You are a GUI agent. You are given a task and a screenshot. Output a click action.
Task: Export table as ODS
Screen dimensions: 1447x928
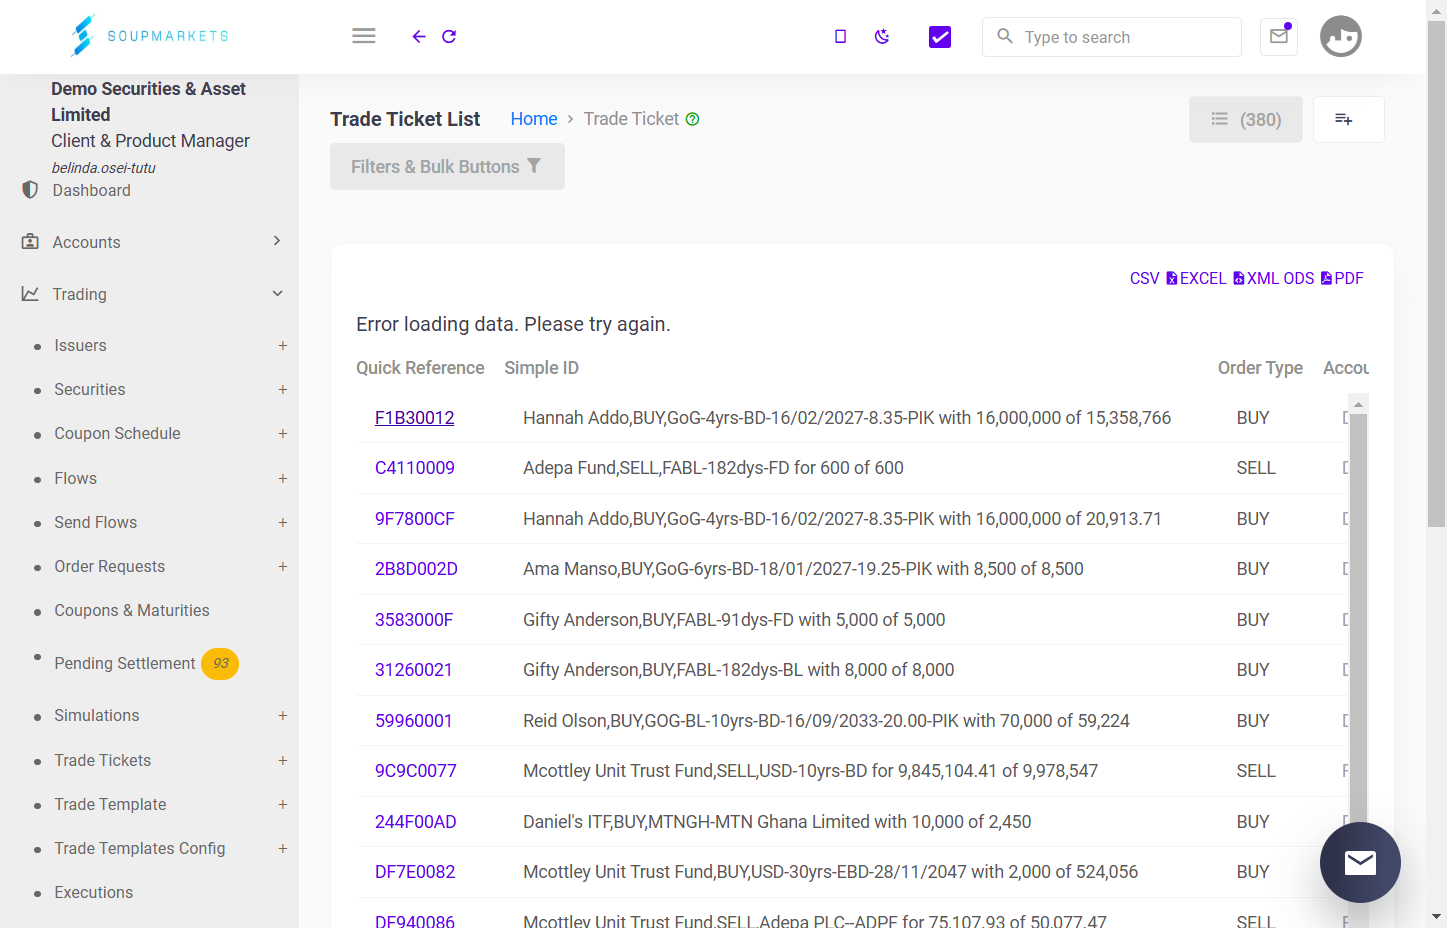coord(1299,278)
